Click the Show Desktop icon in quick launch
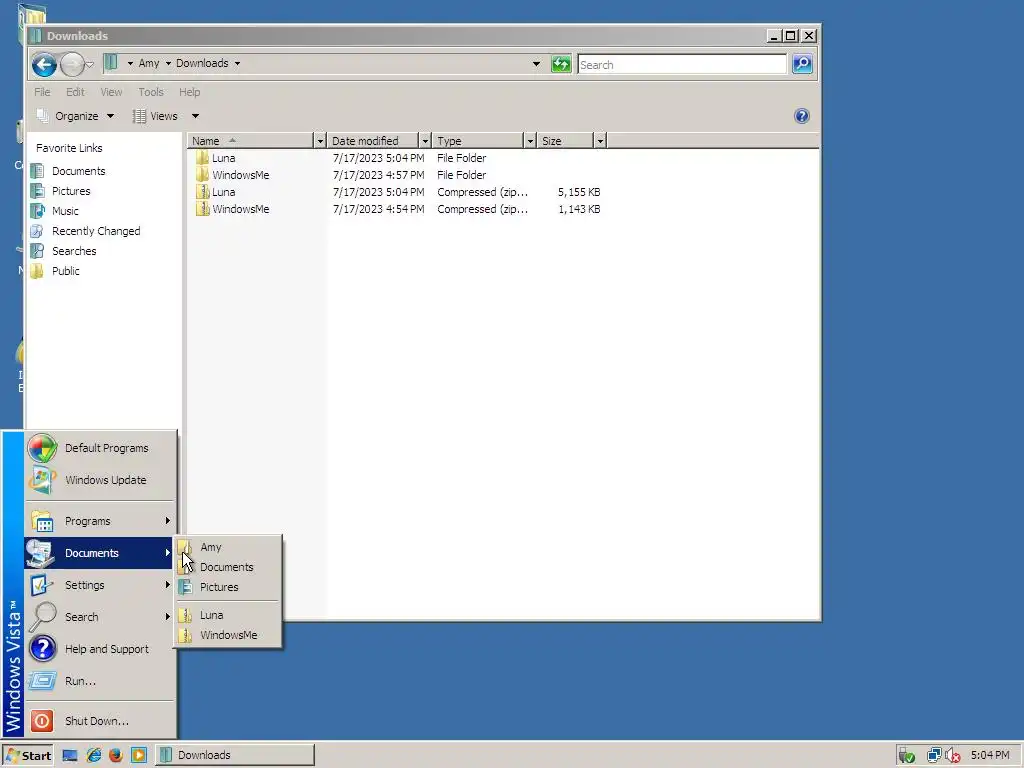 [70, 756]
